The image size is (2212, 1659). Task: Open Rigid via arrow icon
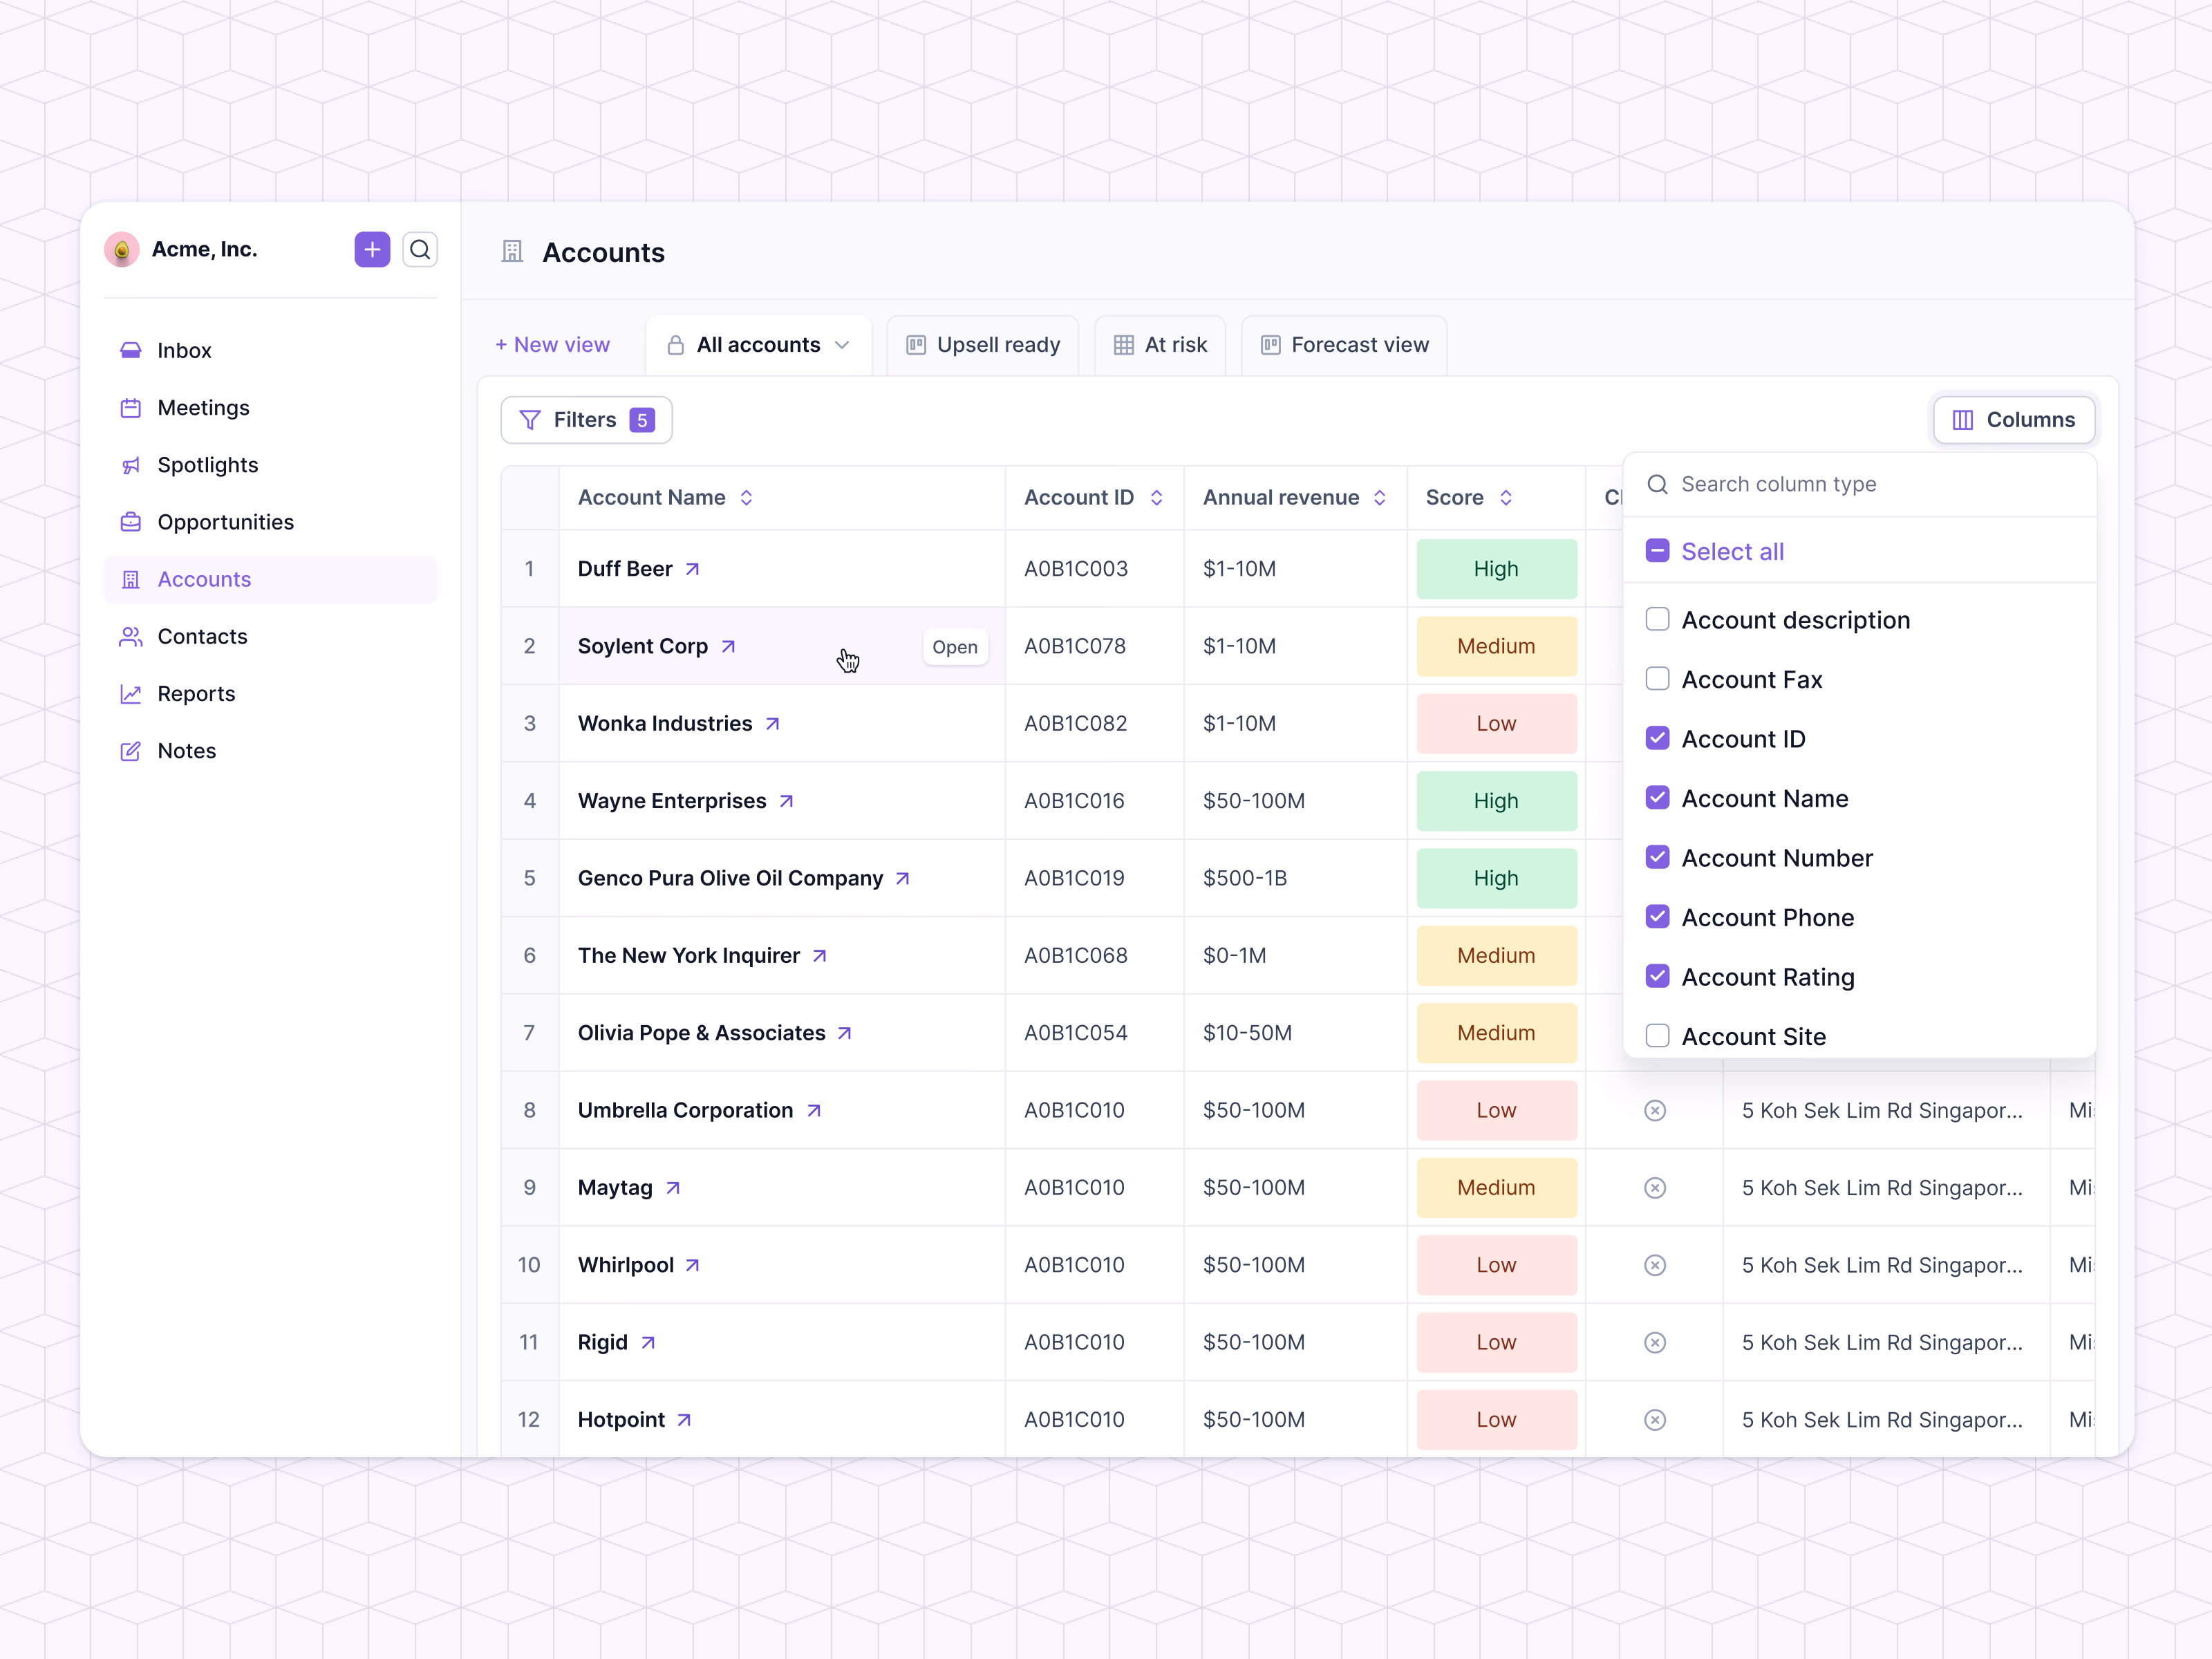[x=648, y=1342]
